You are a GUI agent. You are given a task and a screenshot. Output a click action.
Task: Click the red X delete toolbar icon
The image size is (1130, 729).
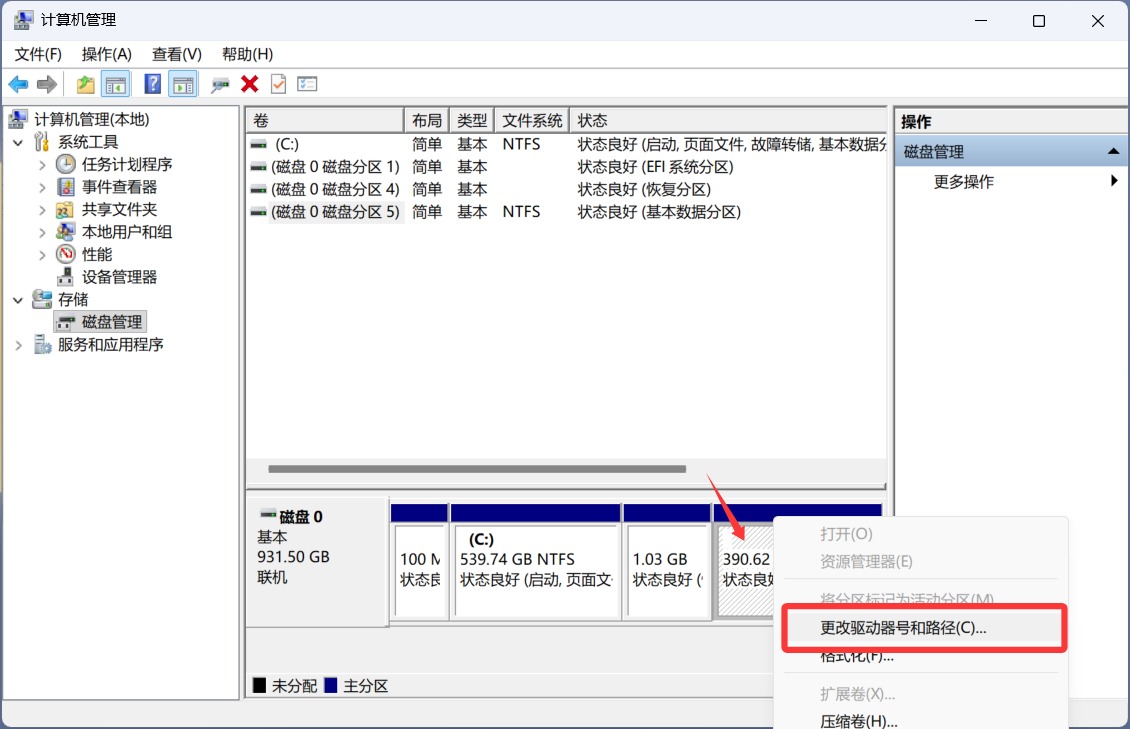pos(249,84)
